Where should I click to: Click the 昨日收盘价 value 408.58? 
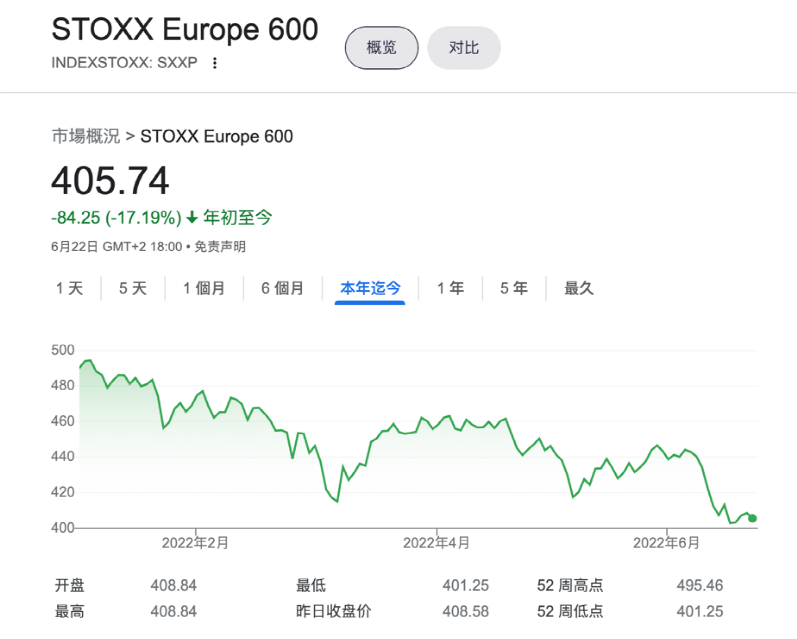465,611
